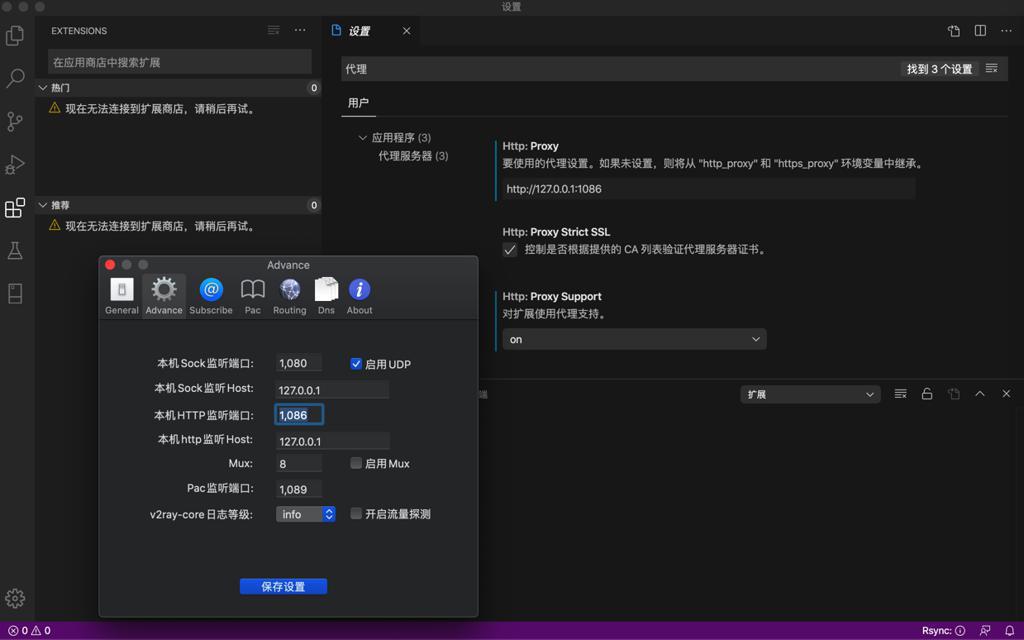Select the Advance gear tab
The height and width of the screenshot is (640, 1024).
164,296
